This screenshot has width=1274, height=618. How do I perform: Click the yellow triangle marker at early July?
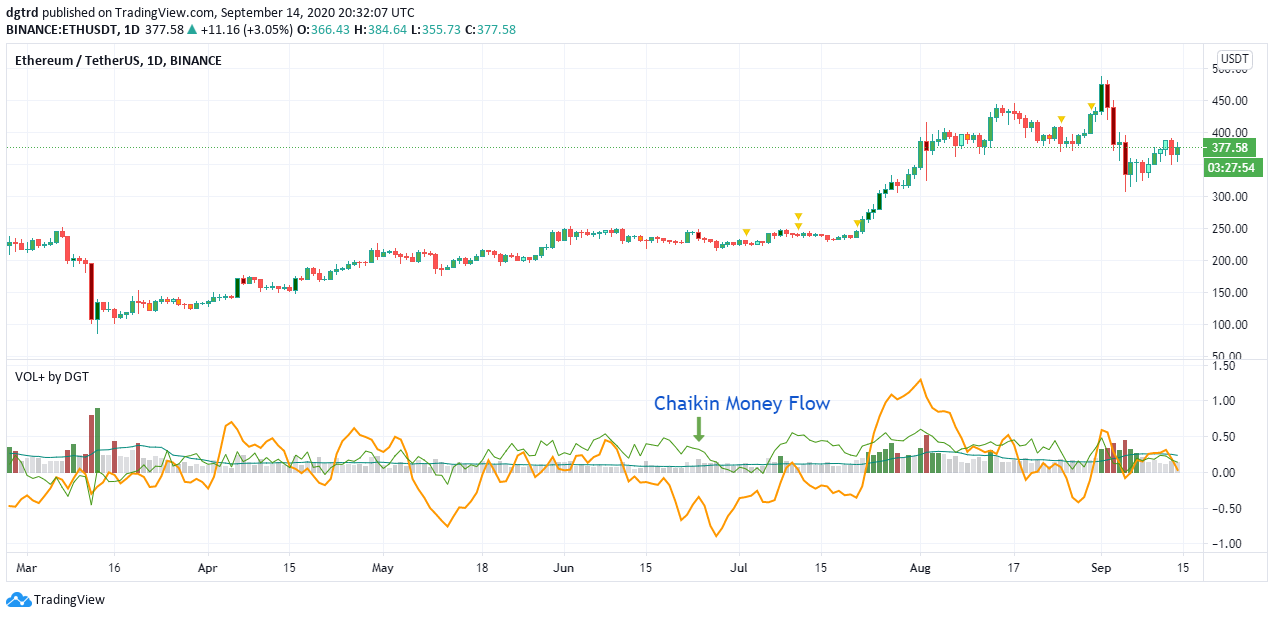(x=746, y=232)
